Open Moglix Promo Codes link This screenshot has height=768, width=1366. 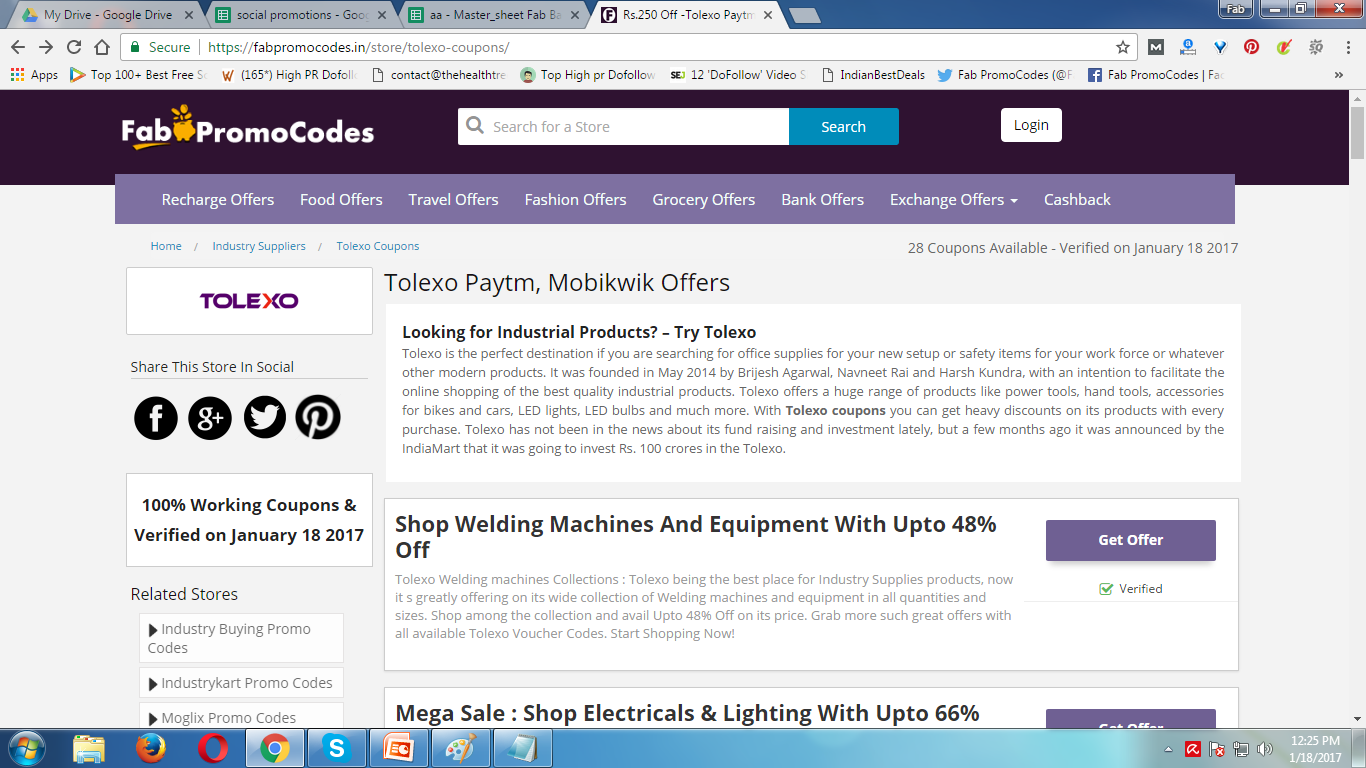(241, 717)
